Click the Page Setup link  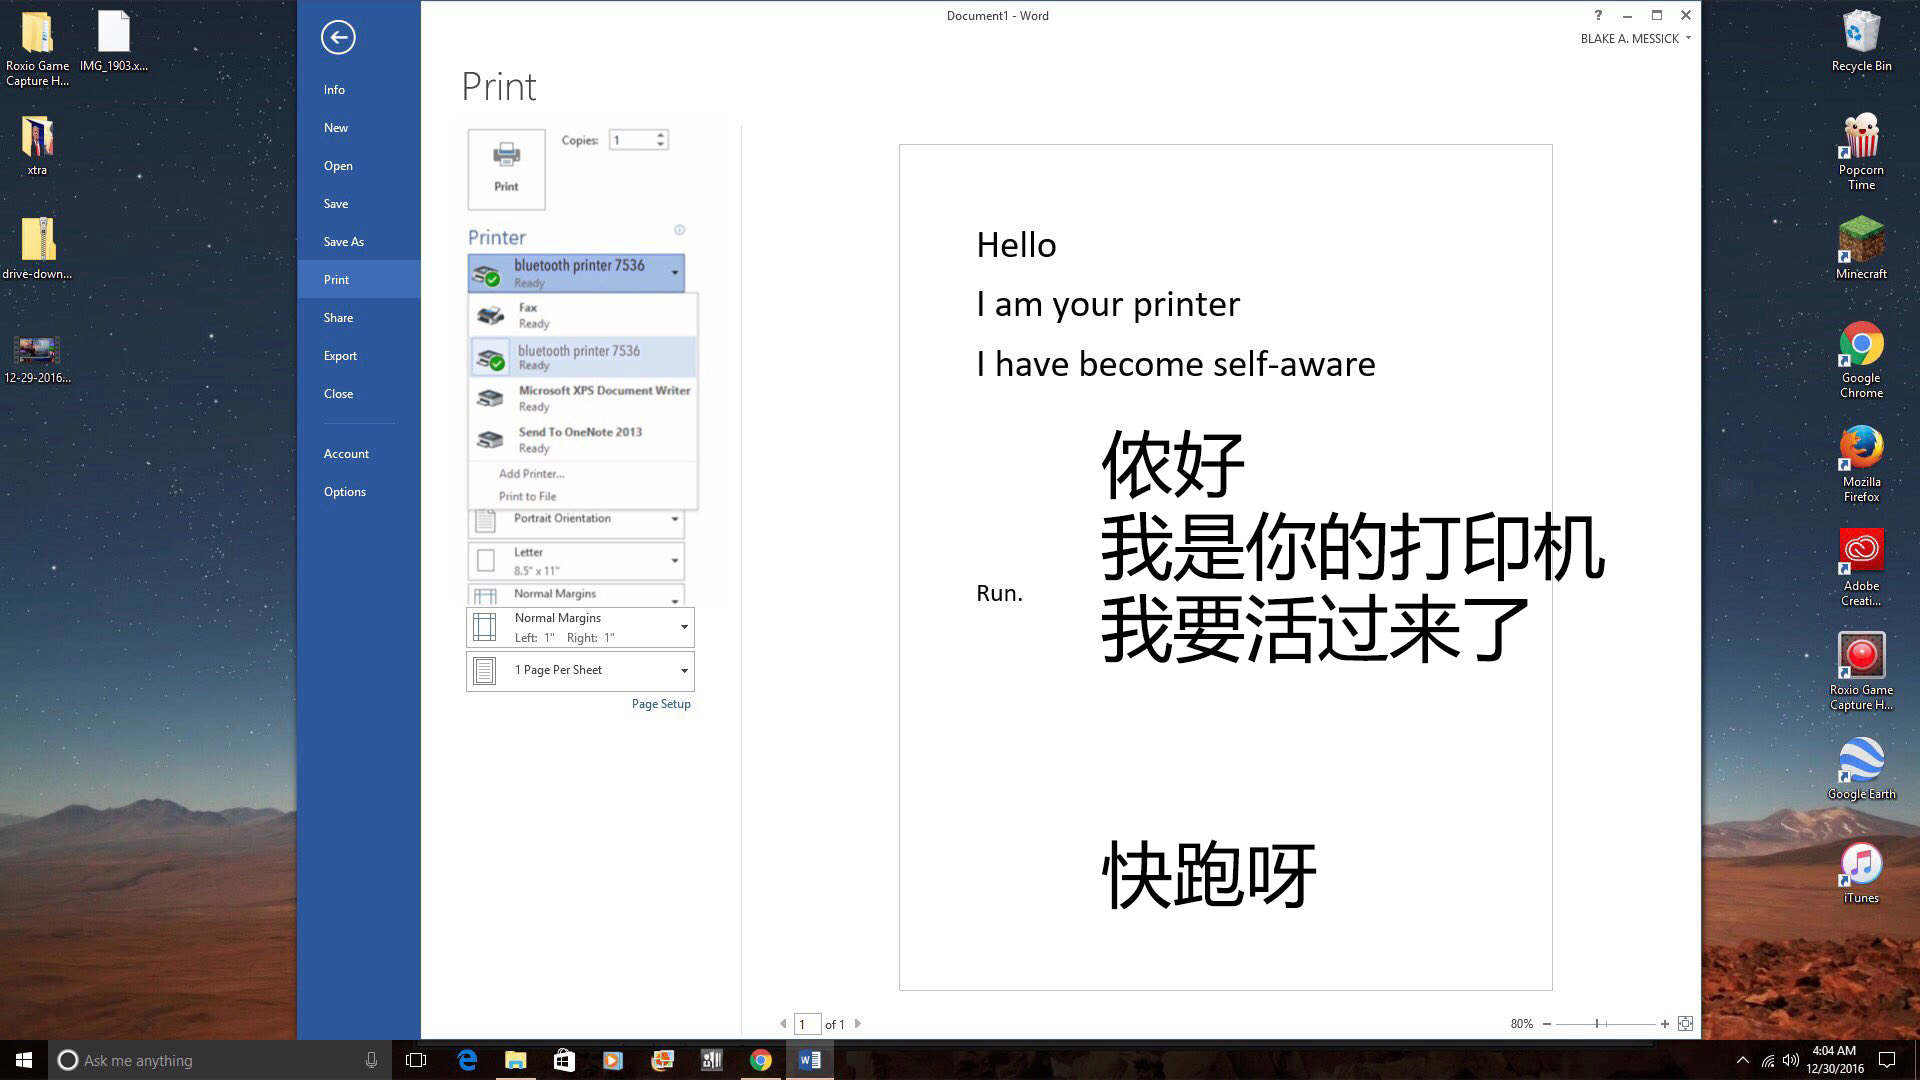tap(661, 704)
